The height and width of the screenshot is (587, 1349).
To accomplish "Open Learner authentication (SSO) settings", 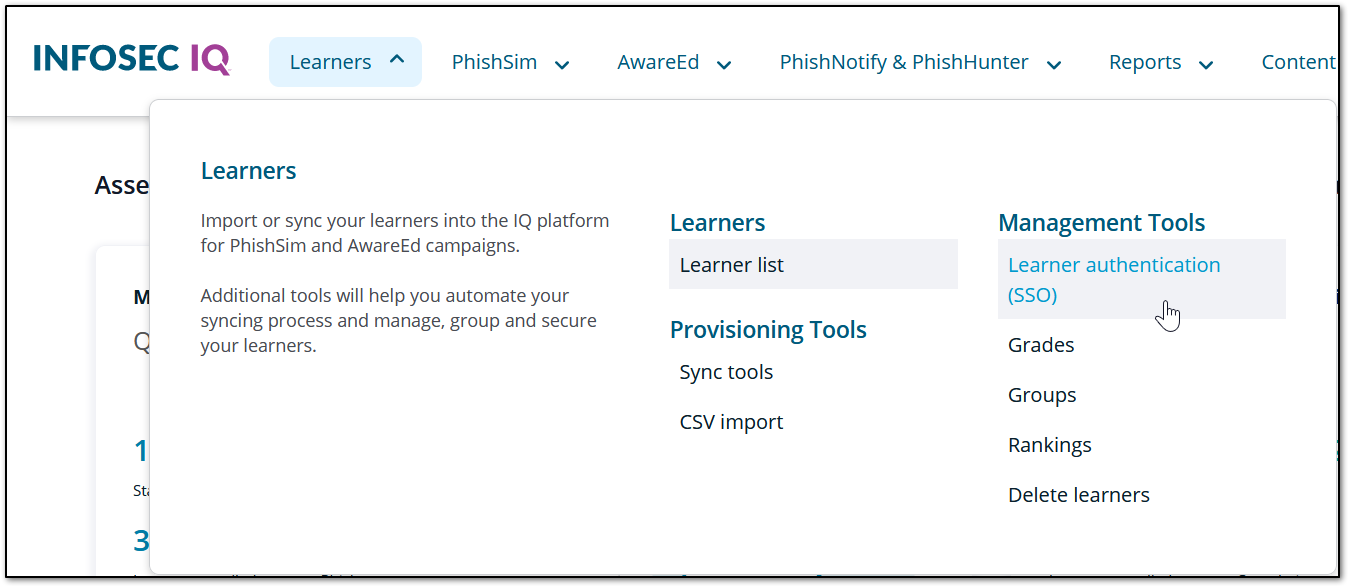I will [1114, 279].
